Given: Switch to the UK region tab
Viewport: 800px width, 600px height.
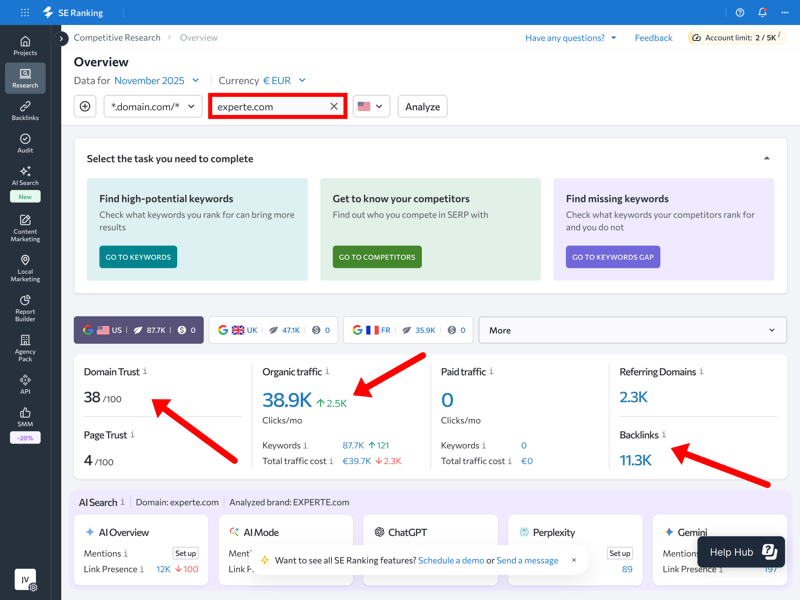Looking at the screenshot, I should pos(273,330).
